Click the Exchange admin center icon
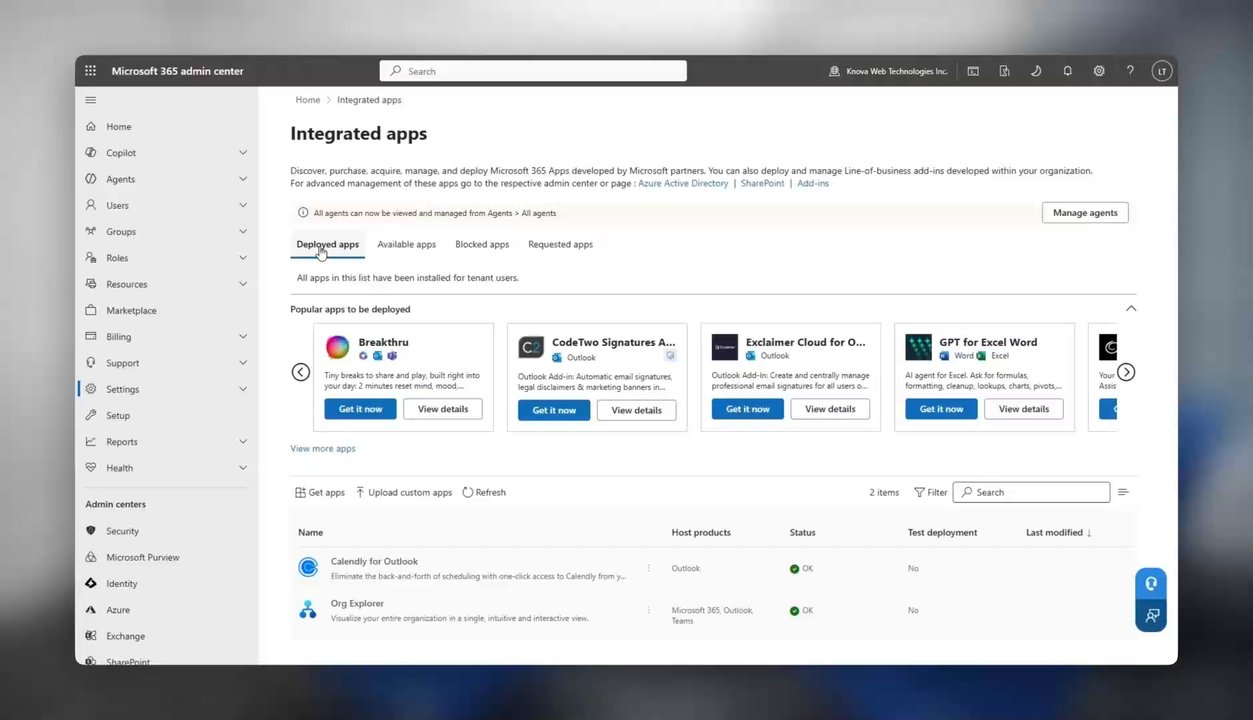1253x720 pixels. click(91, 636)
